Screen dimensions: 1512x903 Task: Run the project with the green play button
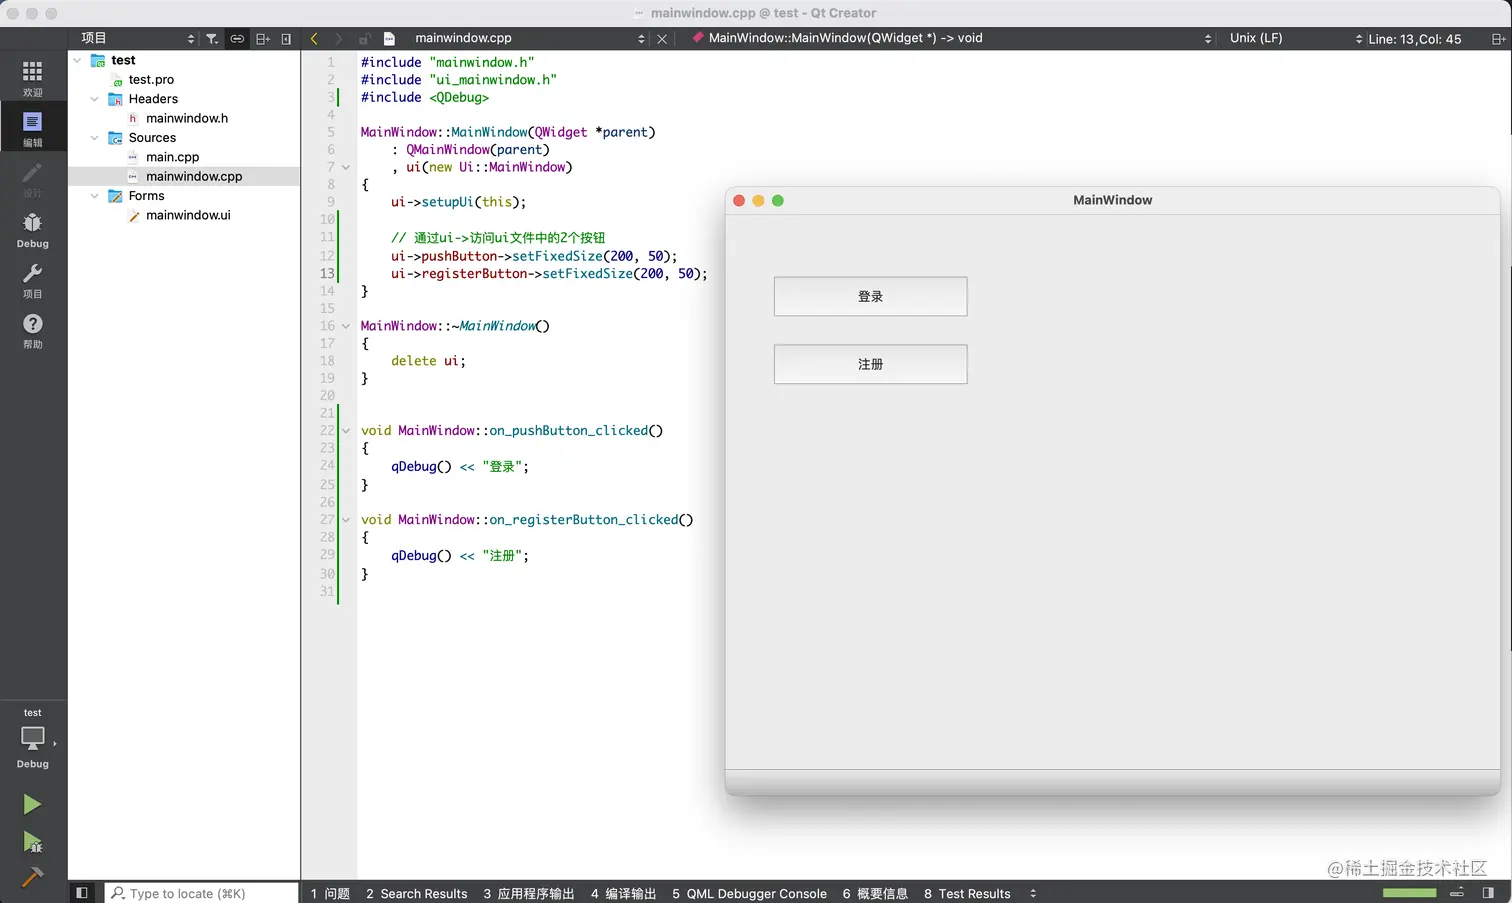[x=32, y=804]
